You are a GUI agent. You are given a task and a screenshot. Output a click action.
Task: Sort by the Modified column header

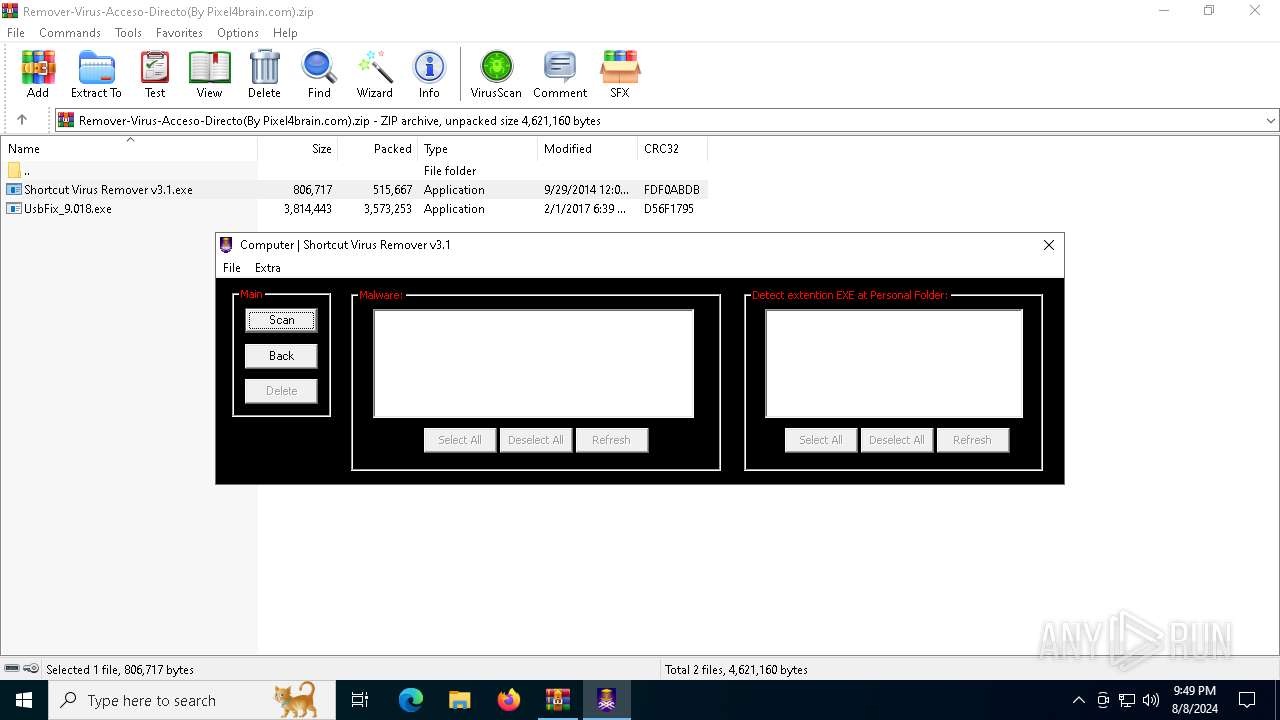[588, 149]
